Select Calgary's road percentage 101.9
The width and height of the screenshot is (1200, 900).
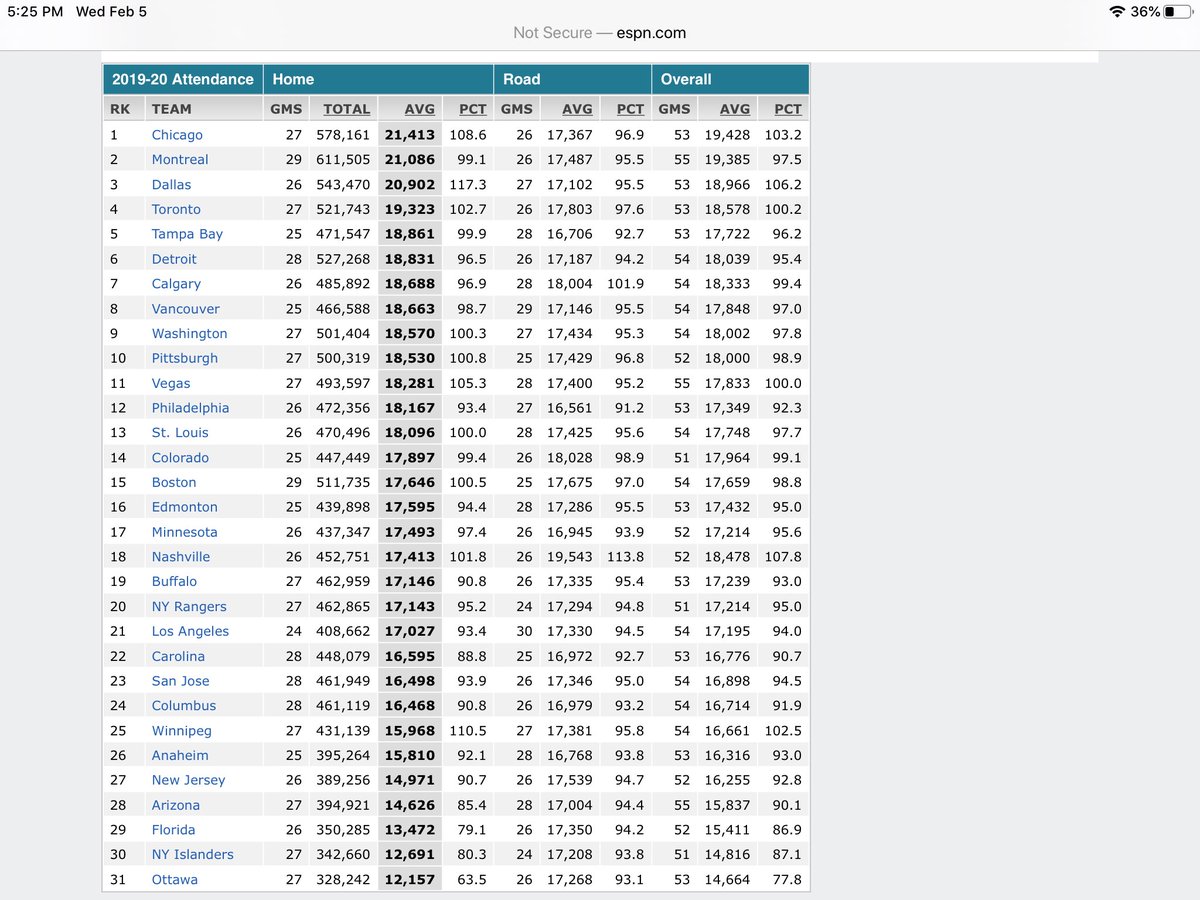(x=626, y=284)
